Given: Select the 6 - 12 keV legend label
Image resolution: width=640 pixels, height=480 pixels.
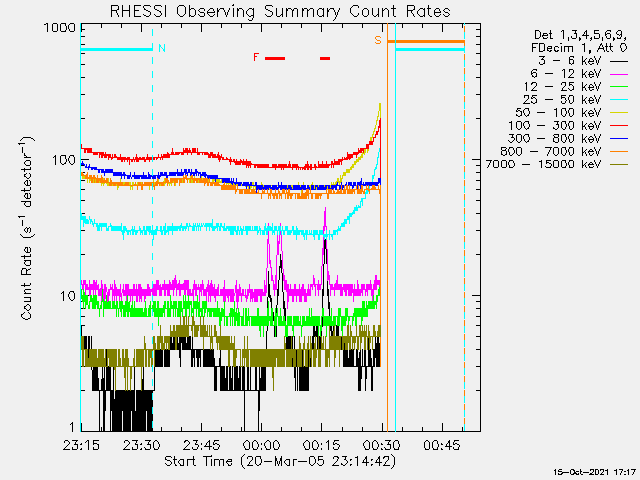Looking at the screenshot, I should (566, 74).
